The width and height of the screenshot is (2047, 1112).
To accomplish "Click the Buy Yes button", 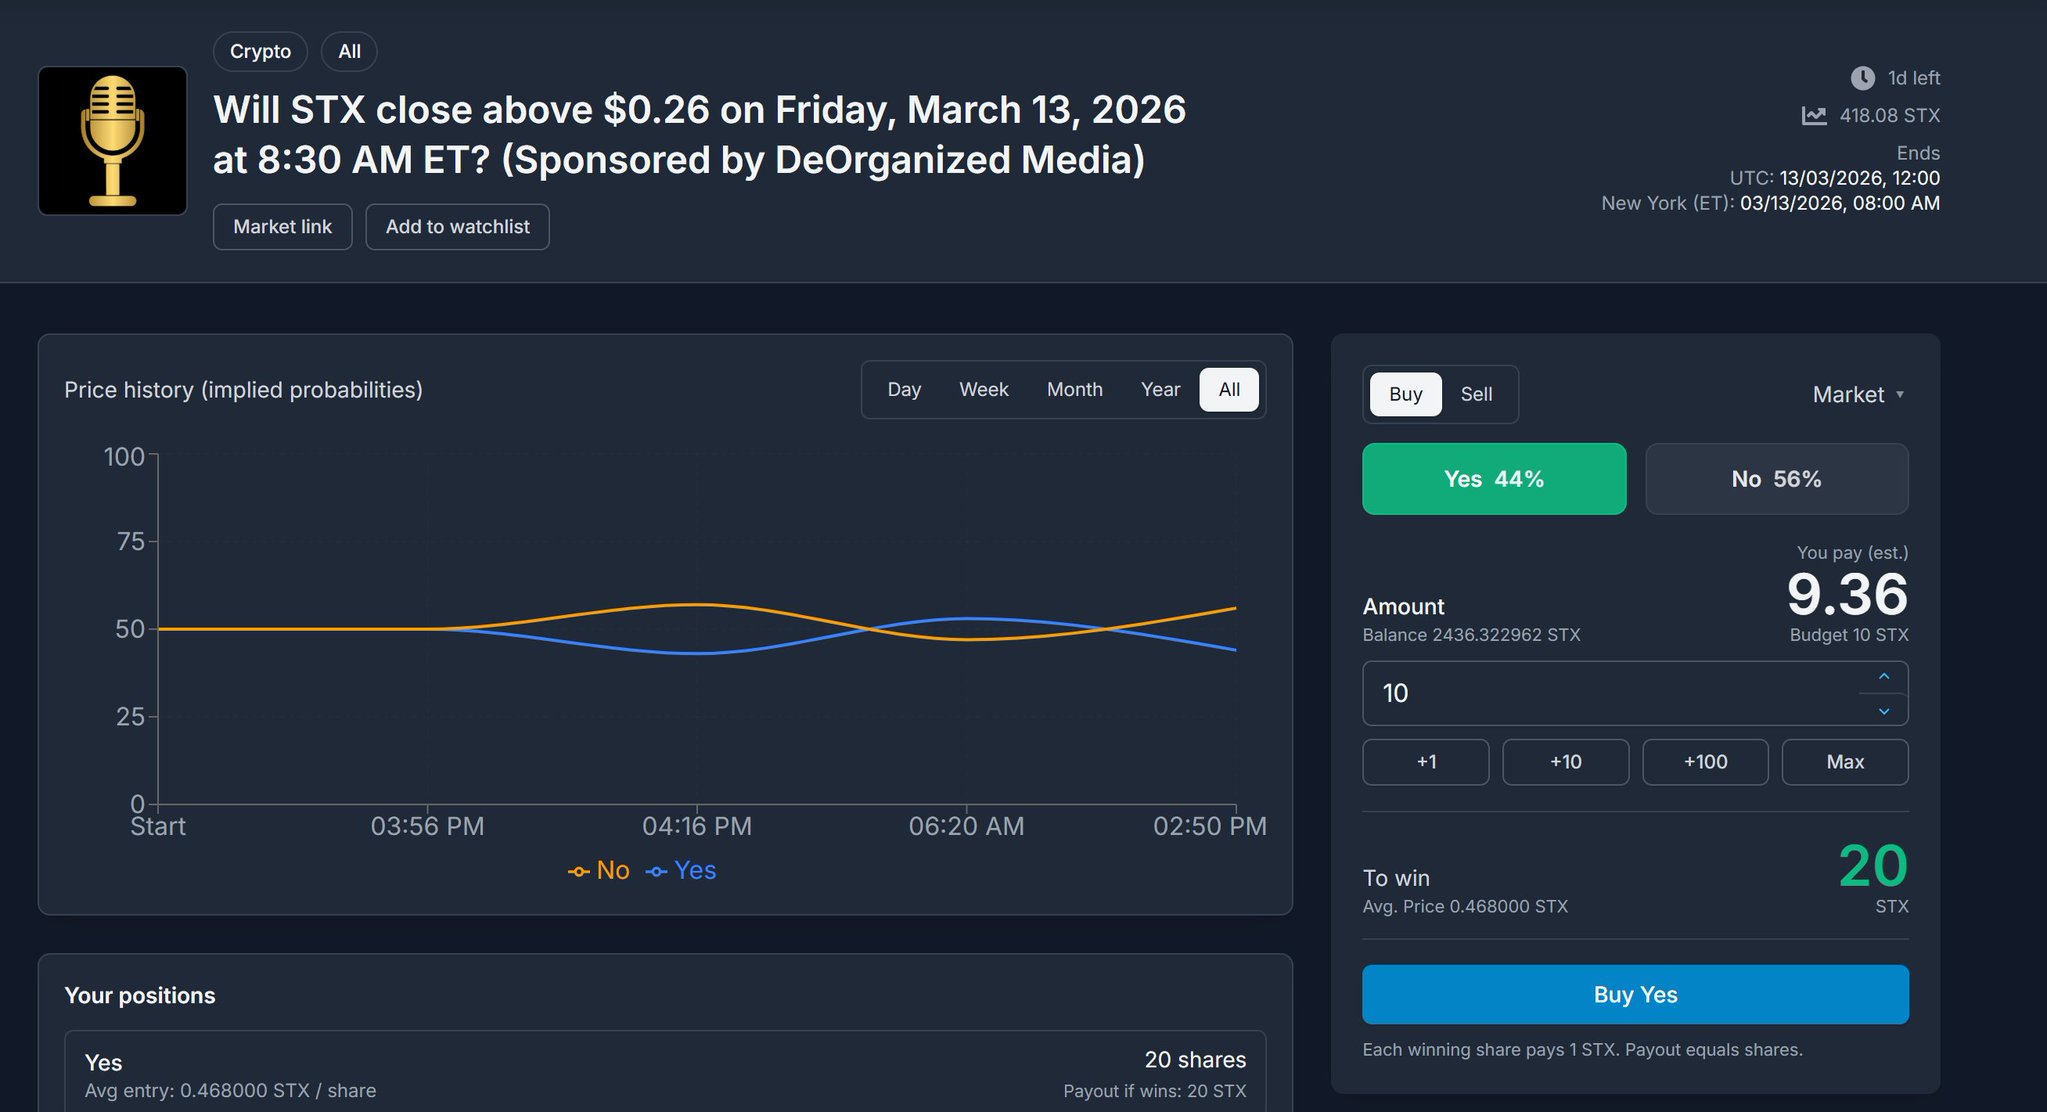I will point(1634,994).
